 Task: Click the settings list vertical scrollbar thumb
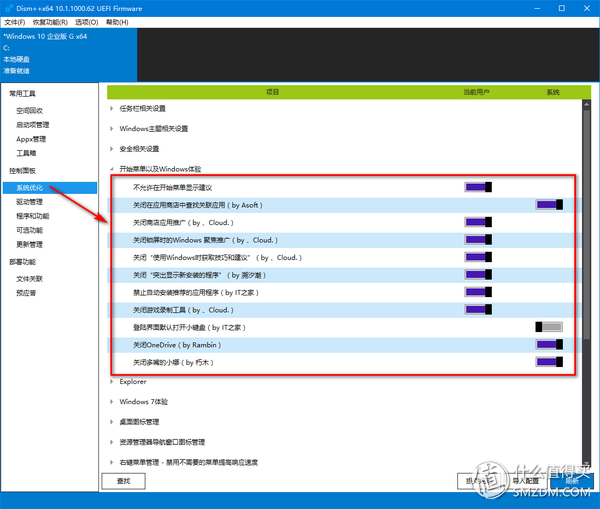tap(586, 225)
